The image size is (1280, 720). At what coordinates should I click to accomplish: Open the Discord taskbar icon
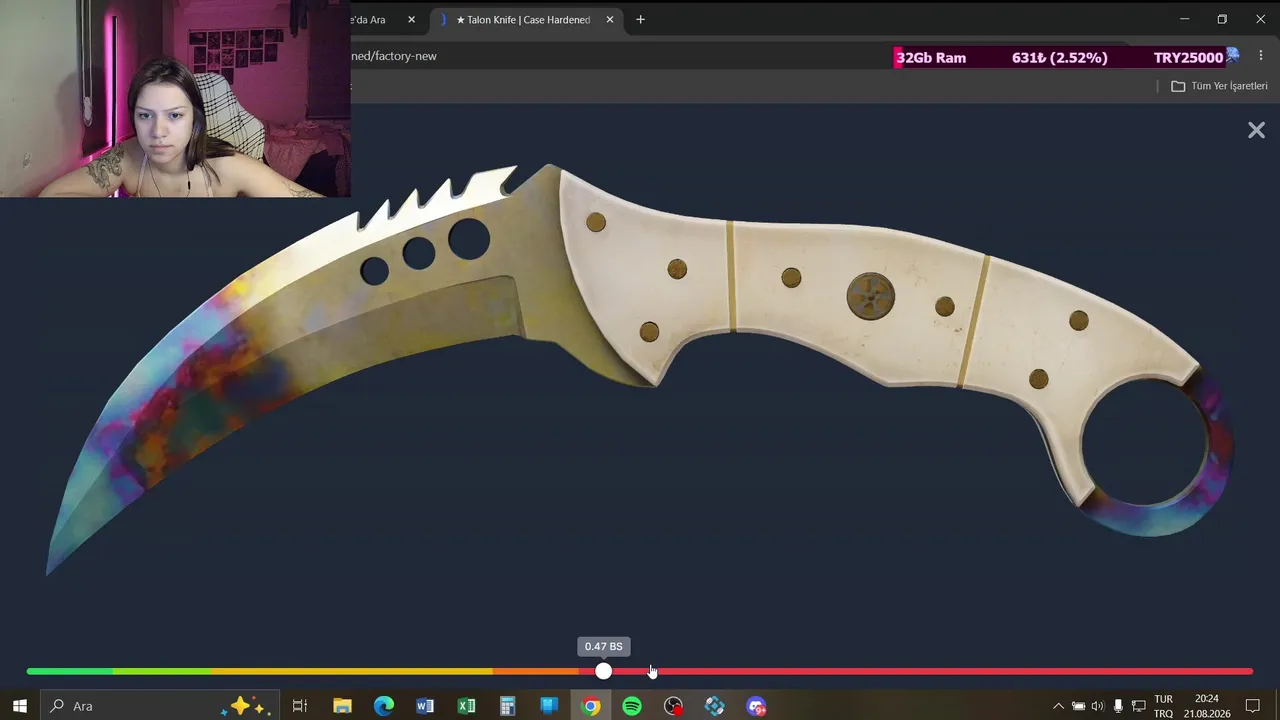[x=756, y=706]
